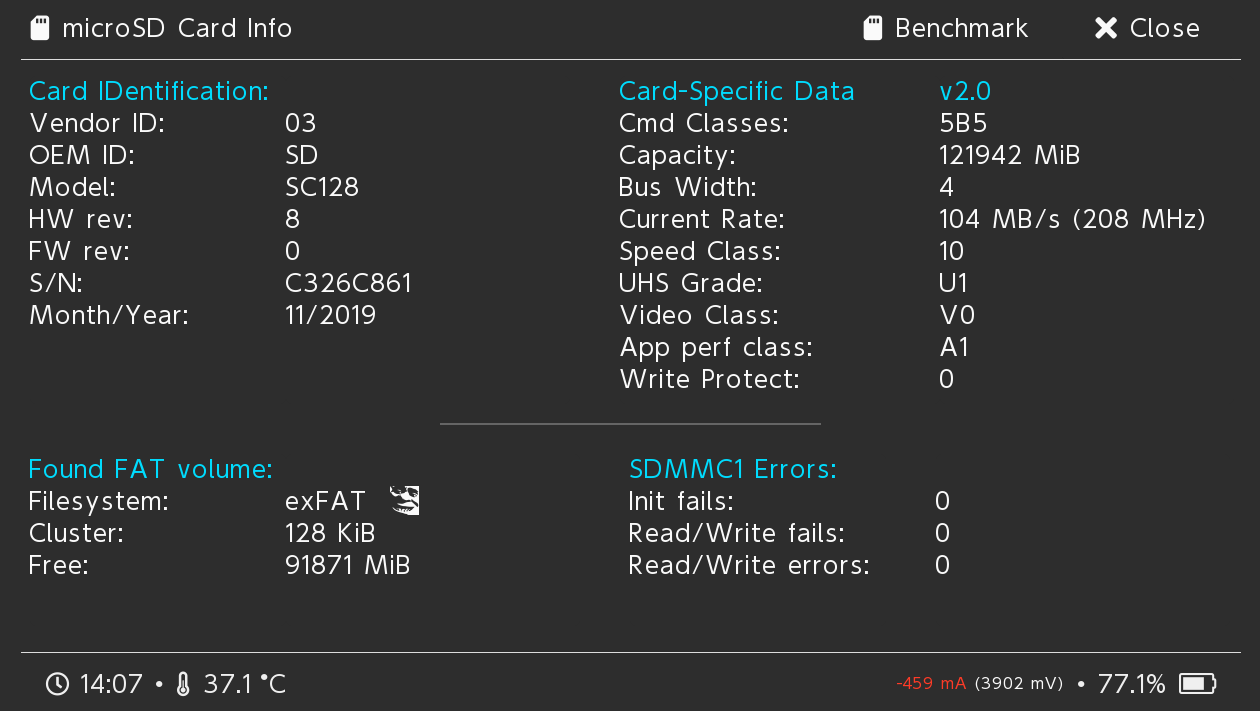Select the S/N value C326C861
The width and height of the screenshot is (1260, 711).
click(349, 282)
